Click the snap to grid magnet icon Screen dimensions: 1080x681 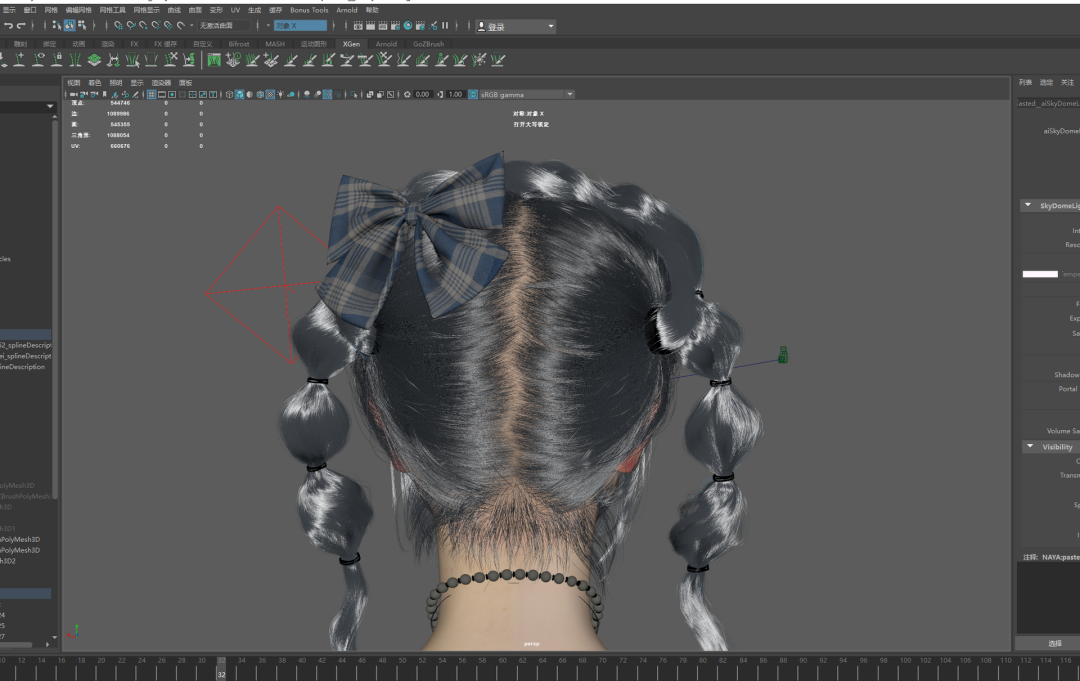[118, 25]
